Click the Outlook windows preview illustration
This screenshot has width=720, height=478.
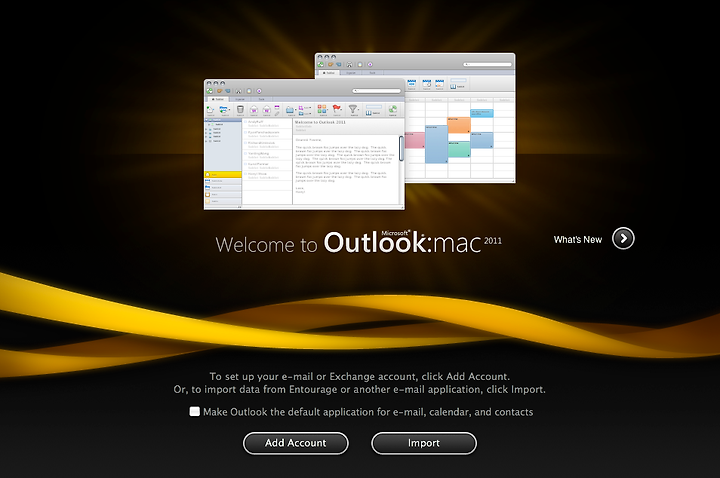point(360,131)
